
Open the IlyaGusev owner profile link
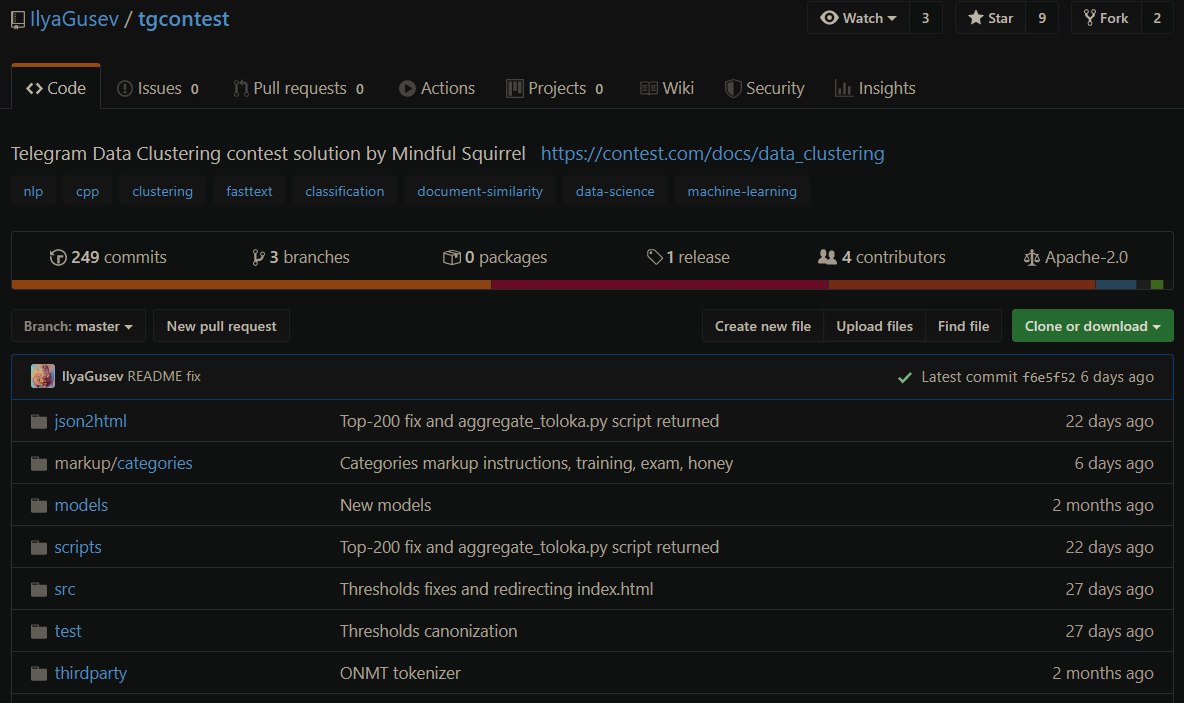click(x=75, y=19)
